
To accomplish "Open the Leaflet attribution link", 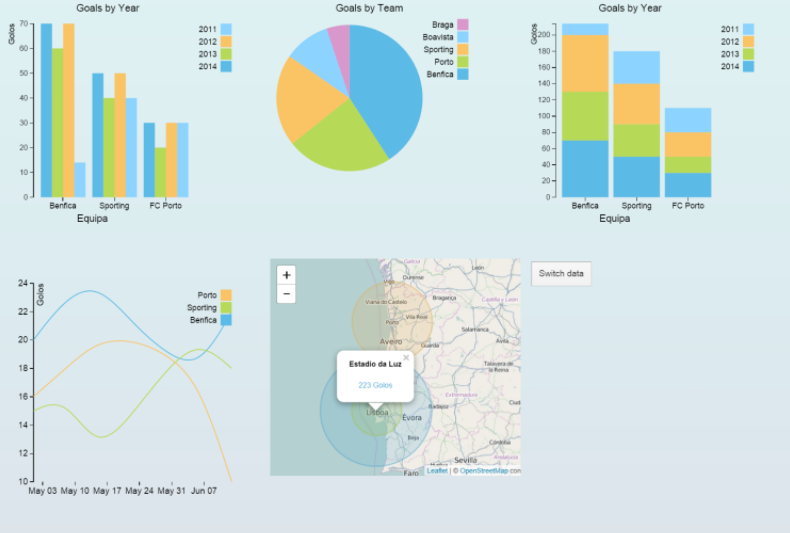I will [x=437, y=470].
